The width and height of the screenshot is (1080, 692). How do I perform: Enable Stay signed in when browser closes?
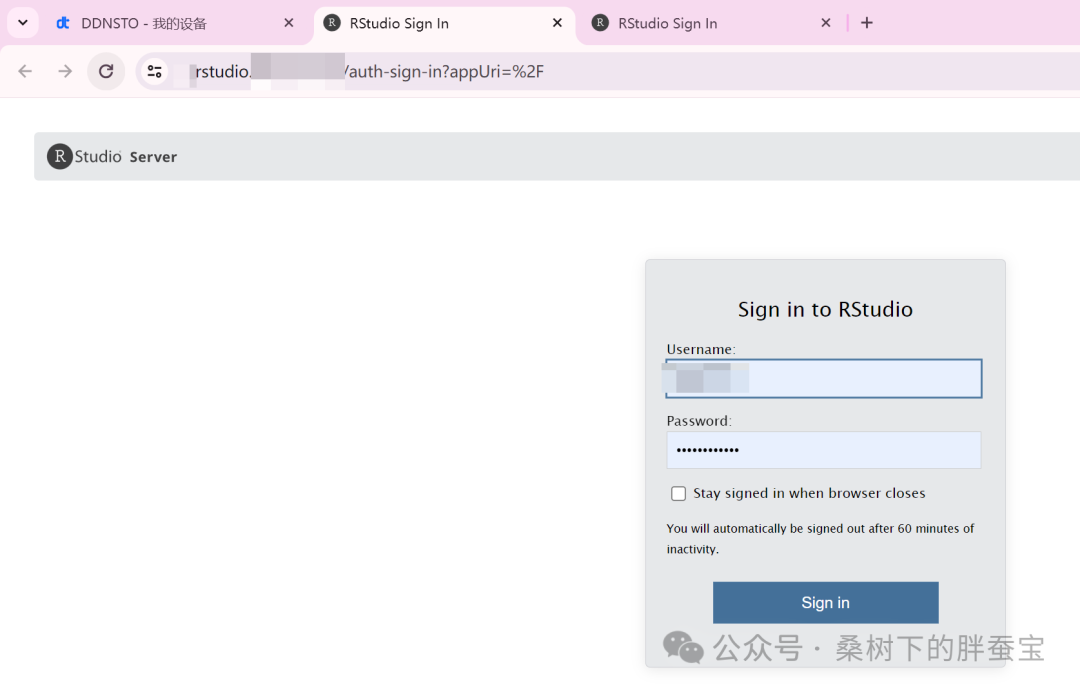pos(678,494)
